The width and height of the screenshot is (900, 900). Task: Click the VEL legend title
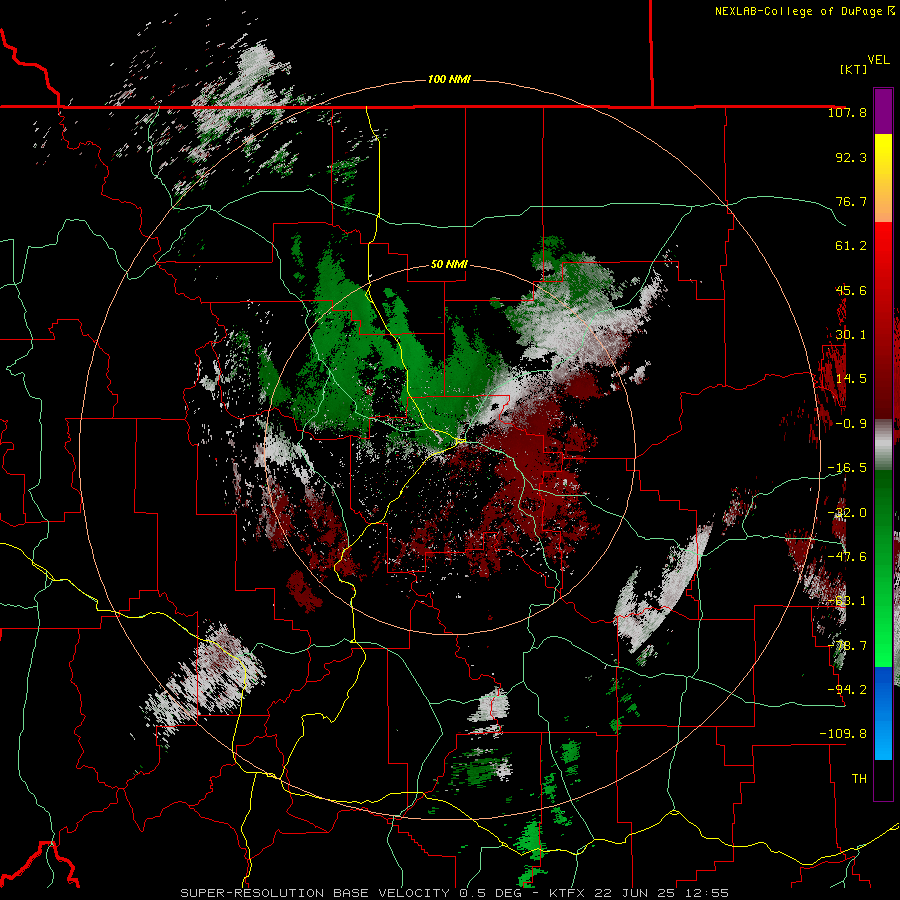(x=878, y=60)
